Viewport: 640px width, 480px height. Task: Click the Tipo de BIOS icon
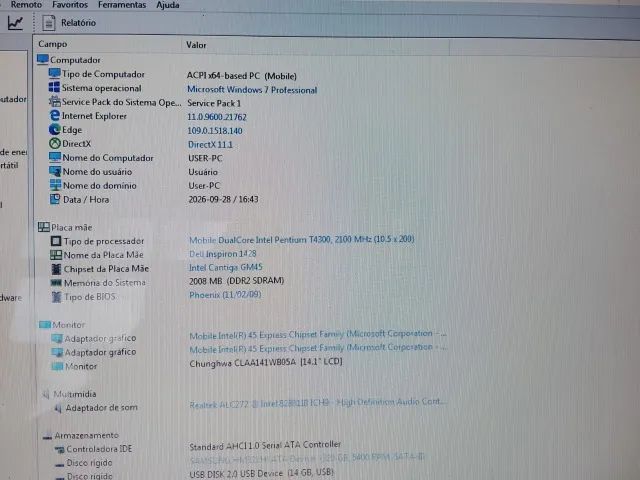pyautogui.click(x=57, y=297)
